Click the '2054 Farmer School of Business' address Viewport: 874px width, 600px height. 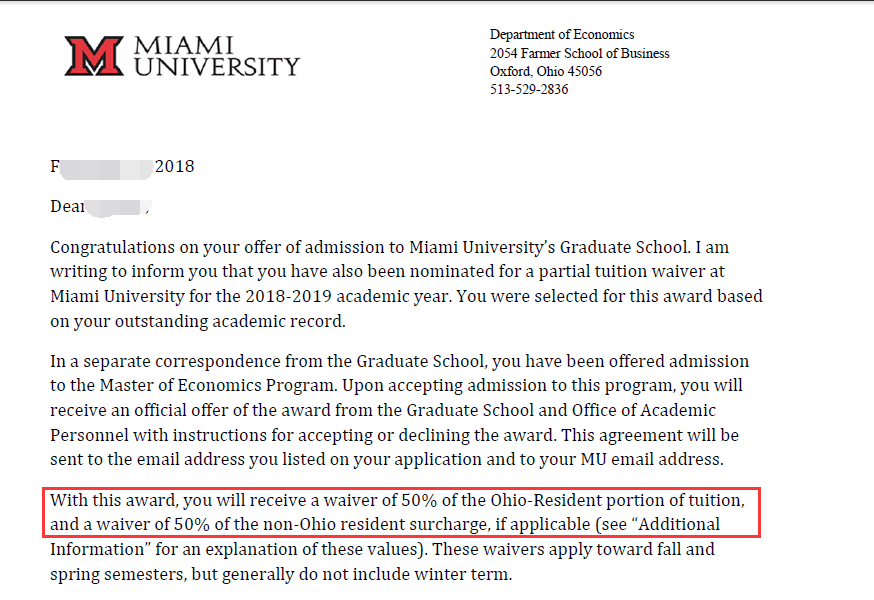(579, 53)
